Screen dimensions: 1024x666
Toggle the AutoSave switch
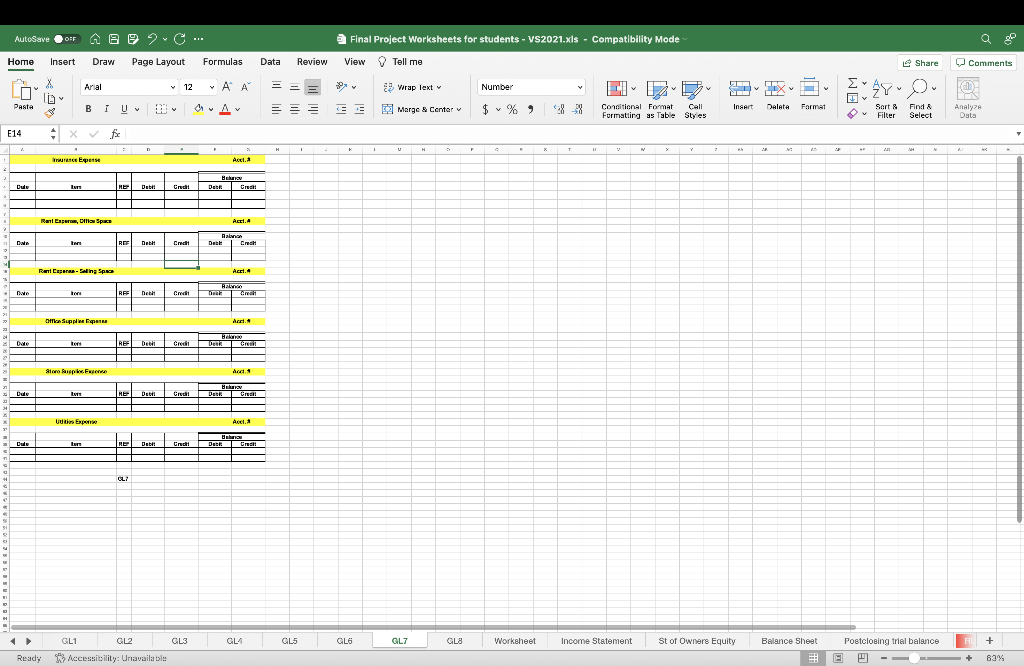click(x=66, y=39)
